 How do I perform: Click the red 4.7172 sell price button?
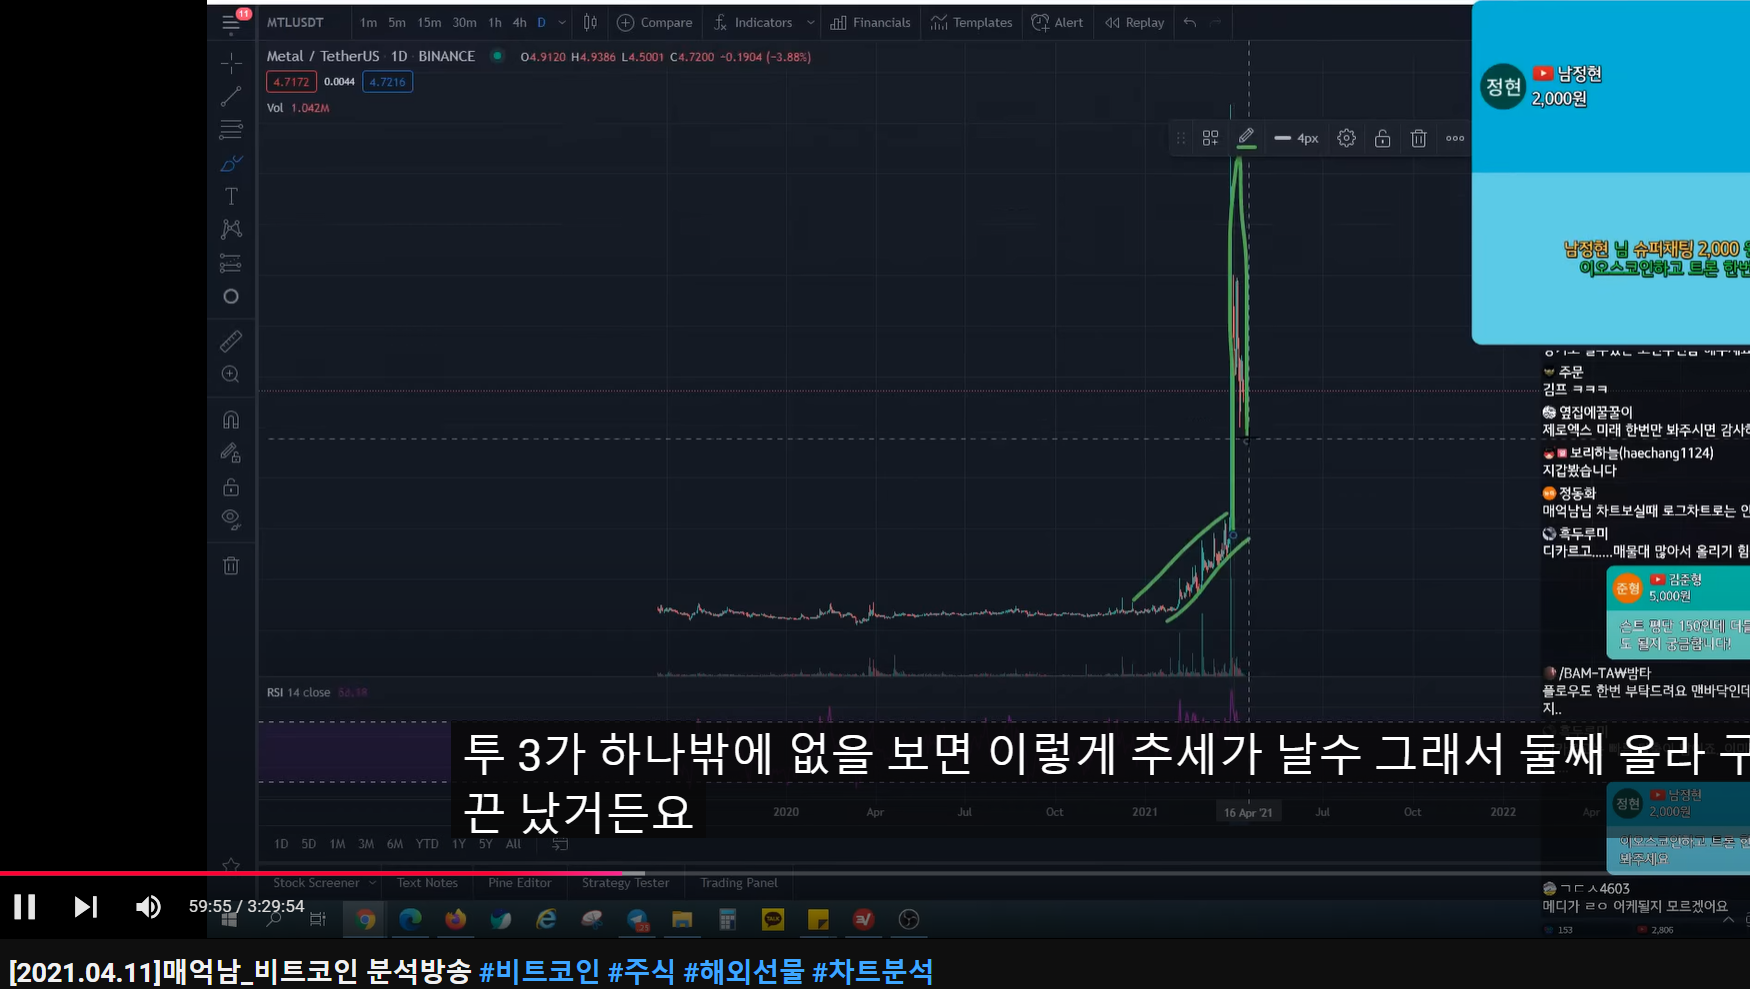click(x=291, y=82)
